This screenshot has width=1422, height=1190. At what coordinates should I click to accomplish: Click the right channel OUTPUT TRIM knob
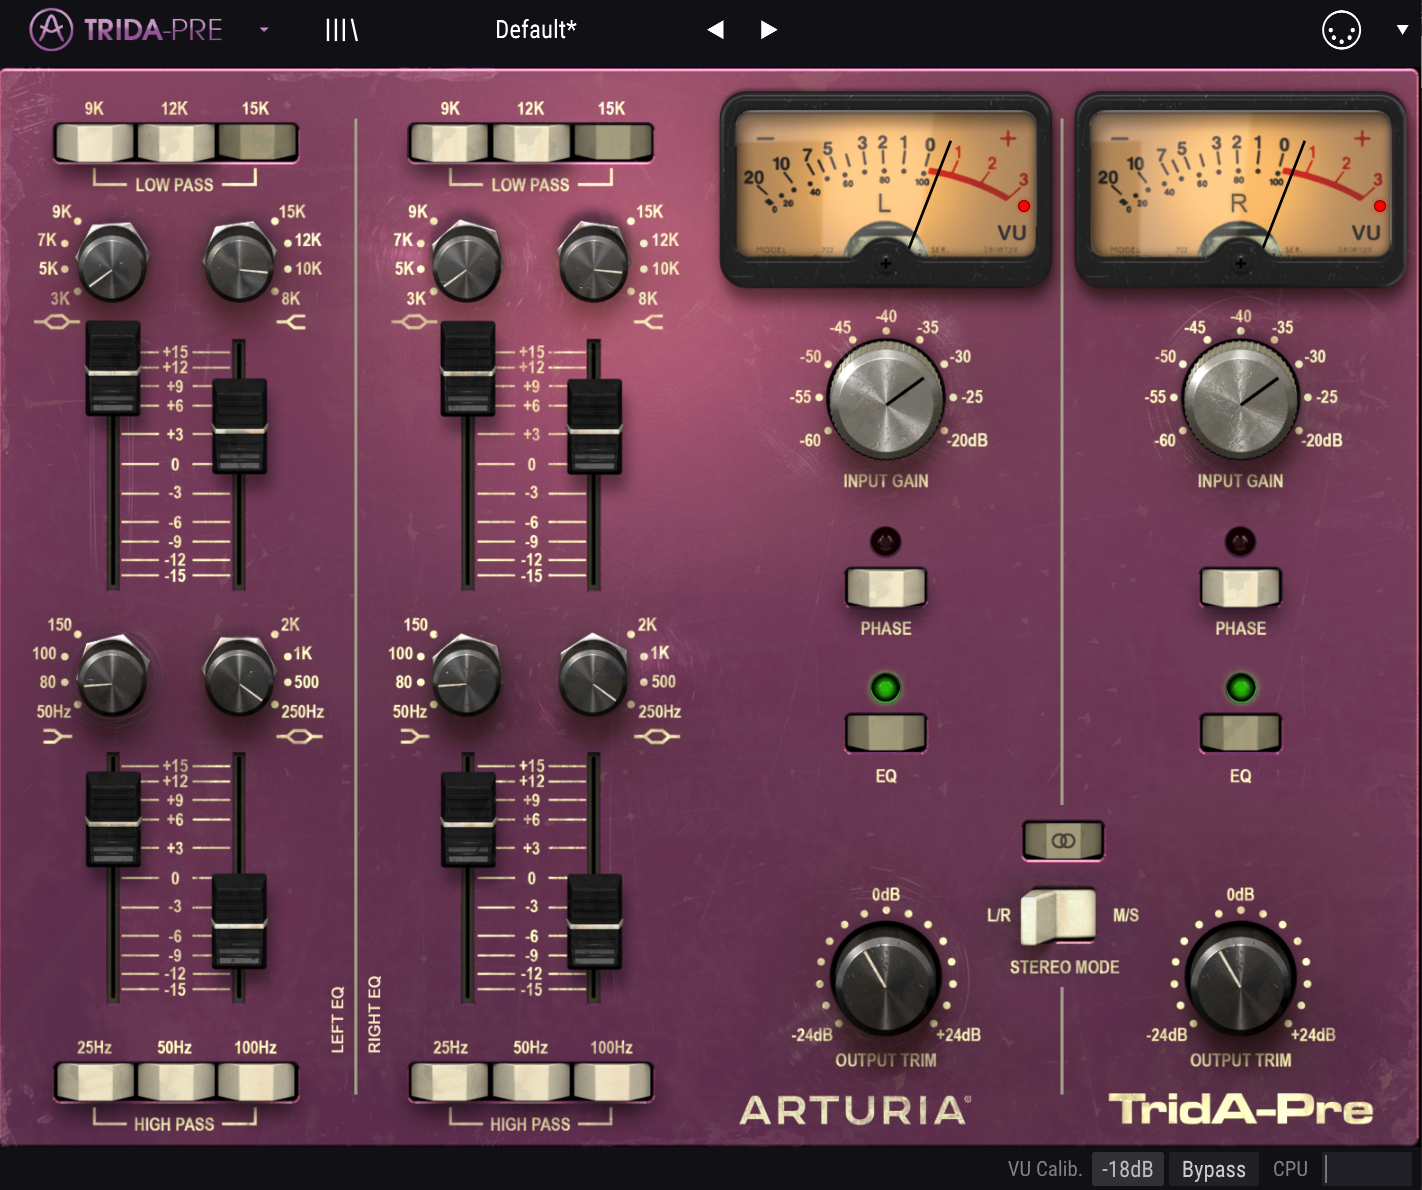tap(1240, 979)
